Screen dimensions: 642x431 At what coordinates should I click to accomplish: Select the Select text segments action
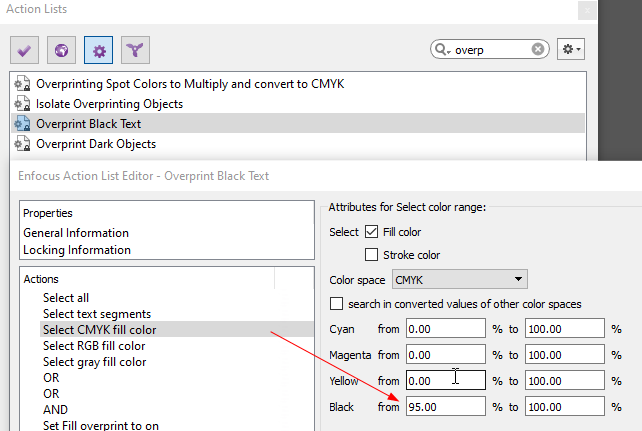[x=97, y=314]
